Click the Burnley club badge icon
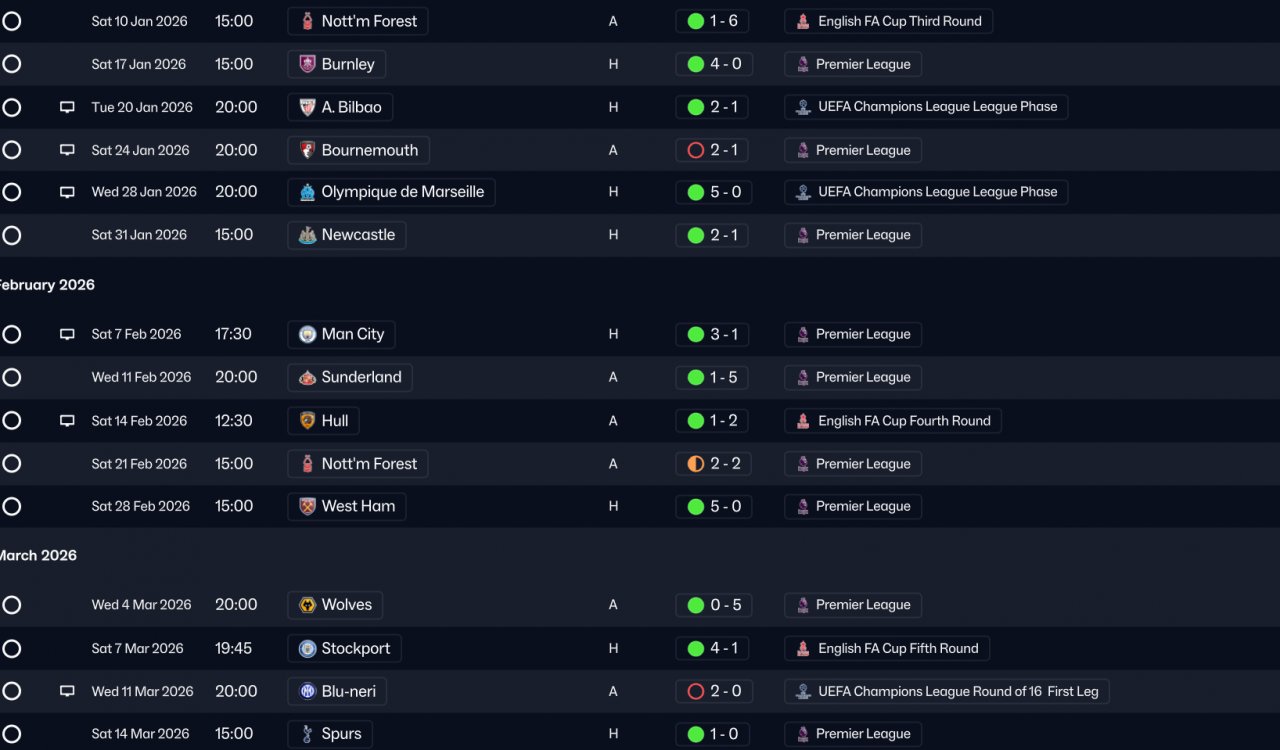Screen dimensions: 1280x750 [308, 64]
